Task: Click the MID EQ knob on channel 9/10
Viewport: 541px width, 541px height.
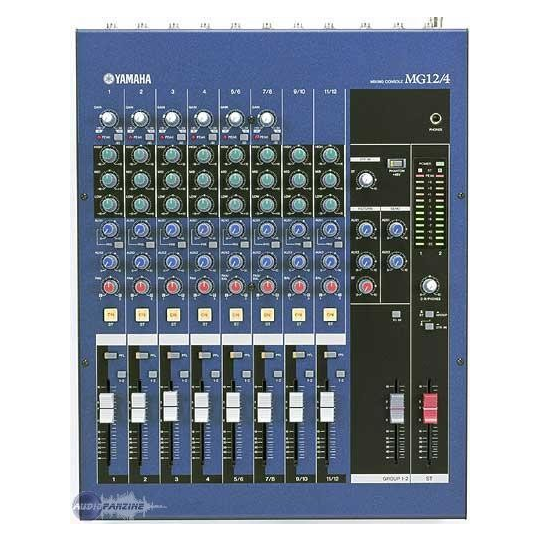Action: 298,179
